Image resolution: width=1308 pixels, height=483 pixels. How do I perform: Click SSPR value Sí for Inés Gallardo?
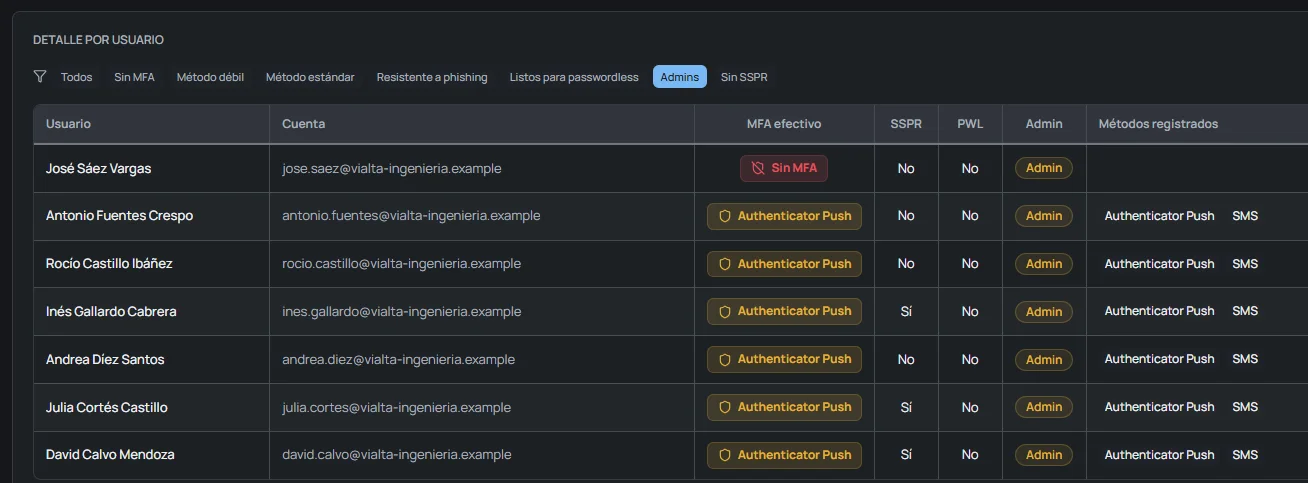tap(906, 312)
